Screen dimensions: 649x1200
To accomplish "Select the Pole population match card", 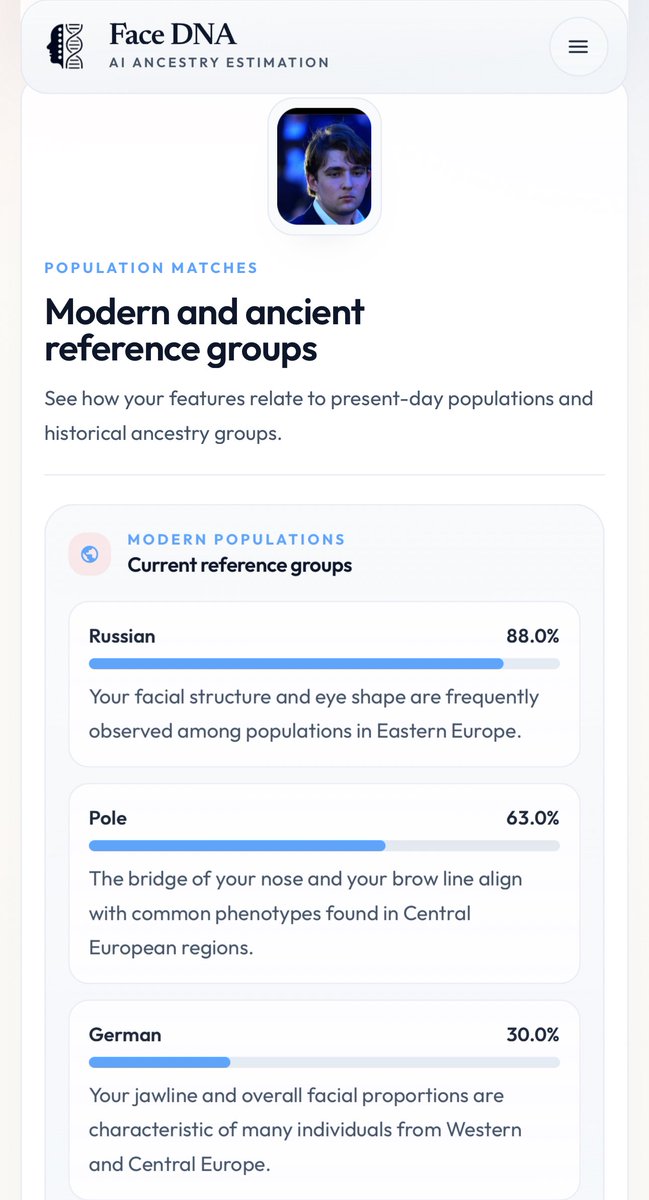I will tap(324, 883).
